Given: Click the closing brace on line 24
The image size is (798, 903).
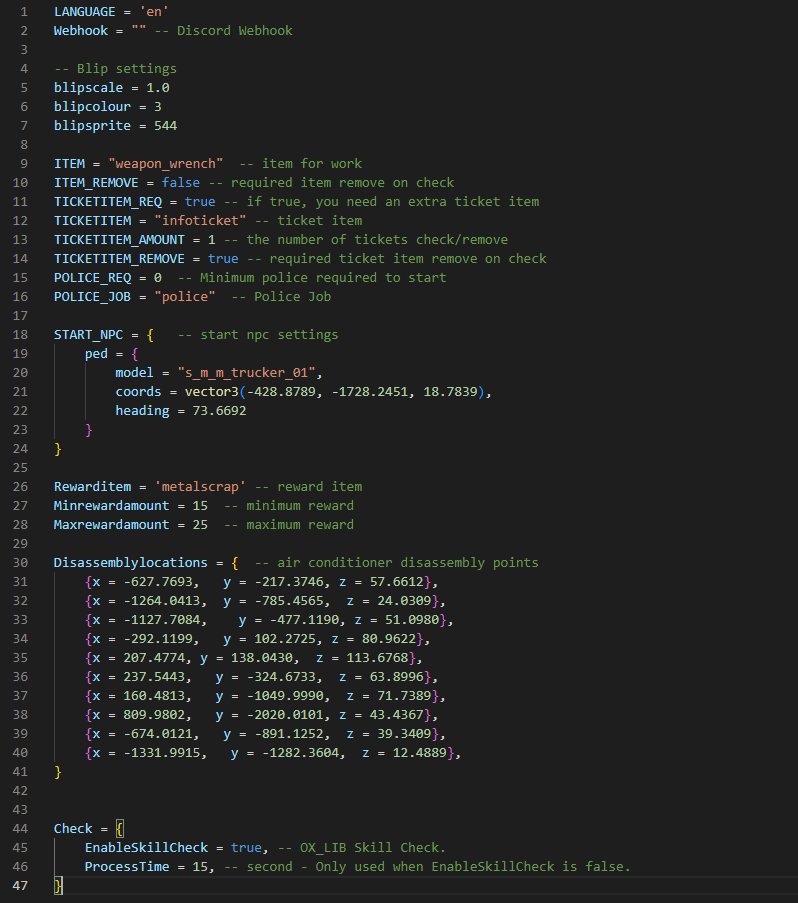Looking at the screenshot, I should tap(58, 449).
